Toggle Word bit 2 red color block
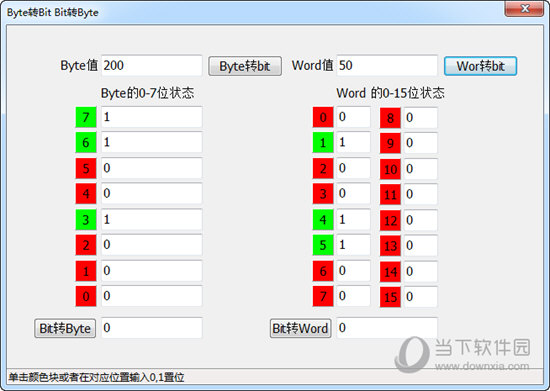The height and width of the screenshot is (391, 550). [323, 168]
